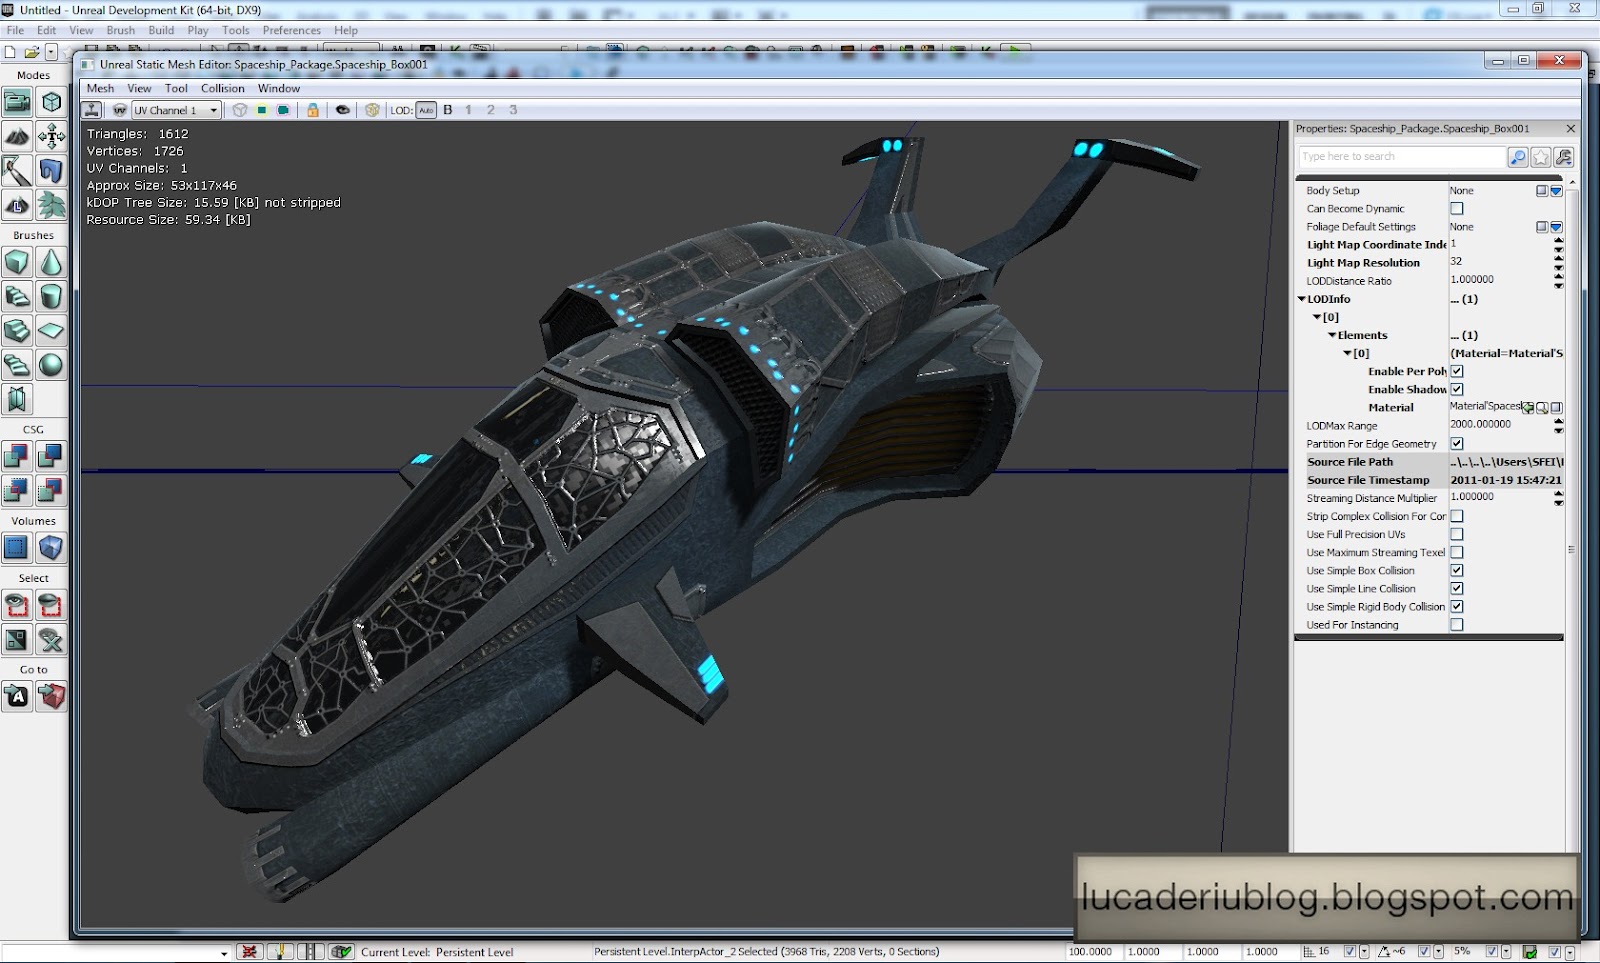Uncheck Partition For Edge Geometry
Screen dimensions: 1600x963
1457,444
